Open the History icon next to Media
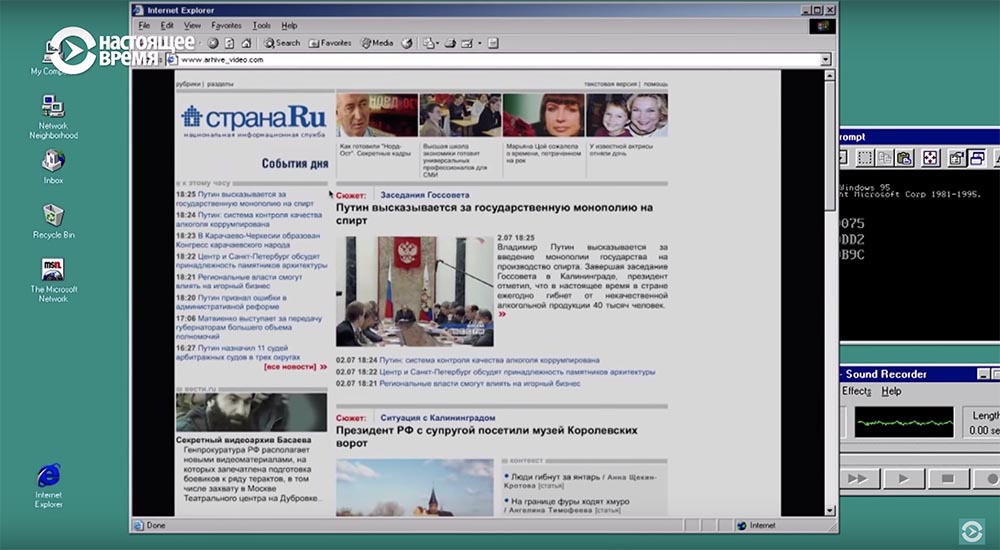1000x550 pixels. click(x=406, y=43)
